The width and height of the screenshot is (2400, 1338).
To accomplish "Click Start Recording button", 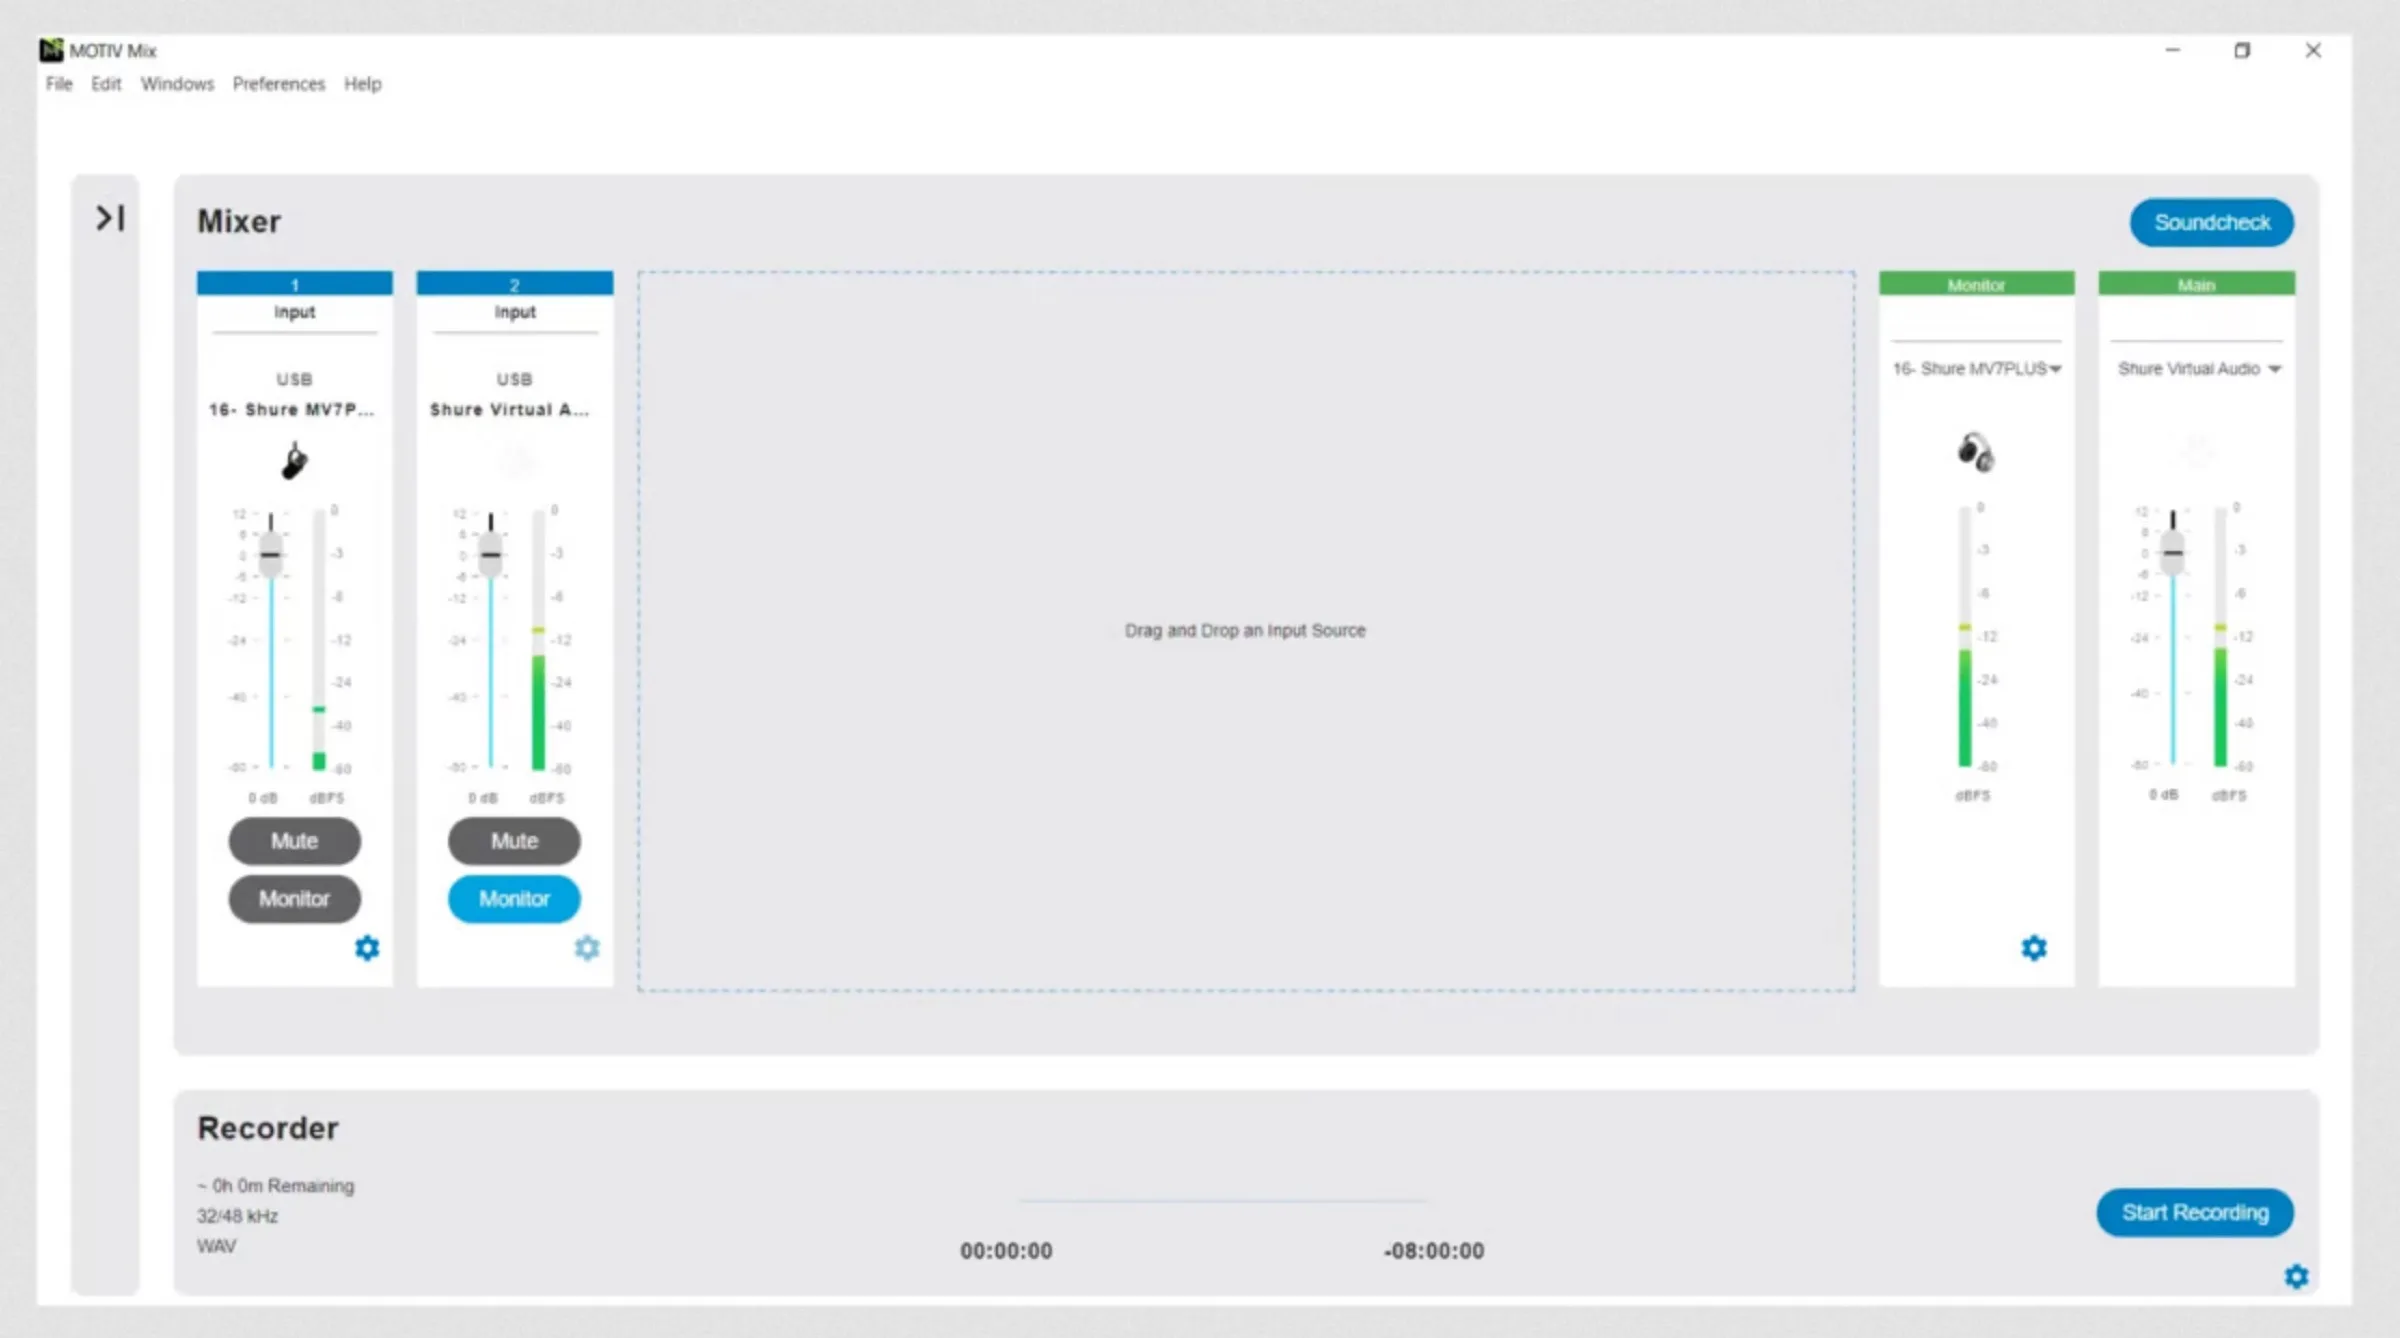I will 2195,1212.
